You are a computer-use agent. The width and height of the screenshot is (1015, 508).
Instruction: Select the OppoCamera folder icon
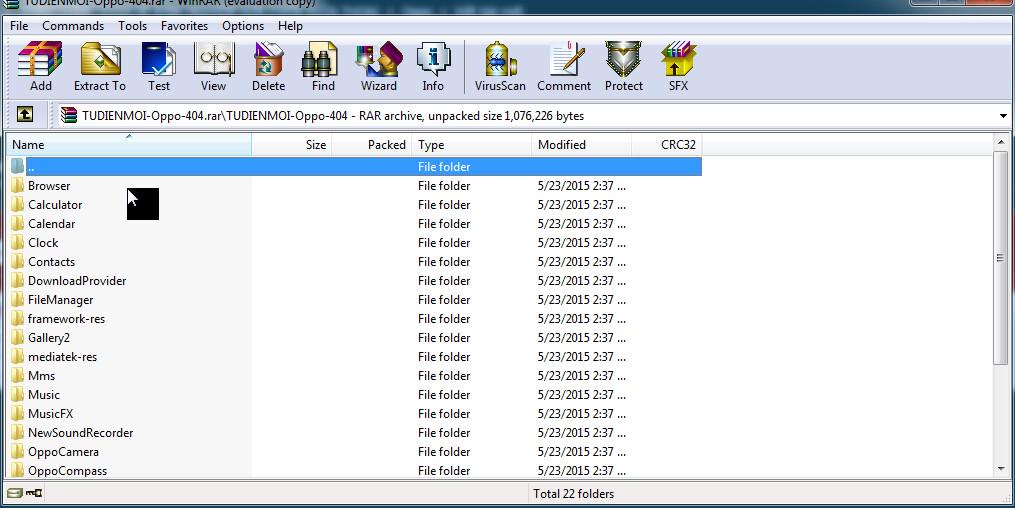click(x=17, y=452)
